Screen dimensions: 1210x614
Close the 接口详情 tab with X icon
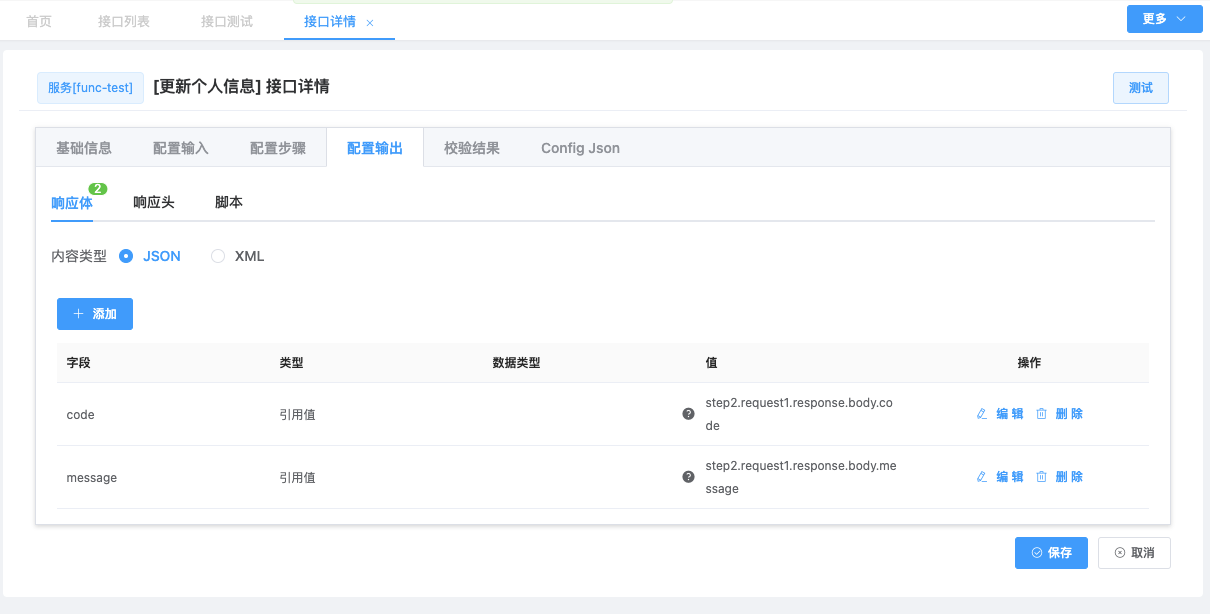tap(370, 22)
